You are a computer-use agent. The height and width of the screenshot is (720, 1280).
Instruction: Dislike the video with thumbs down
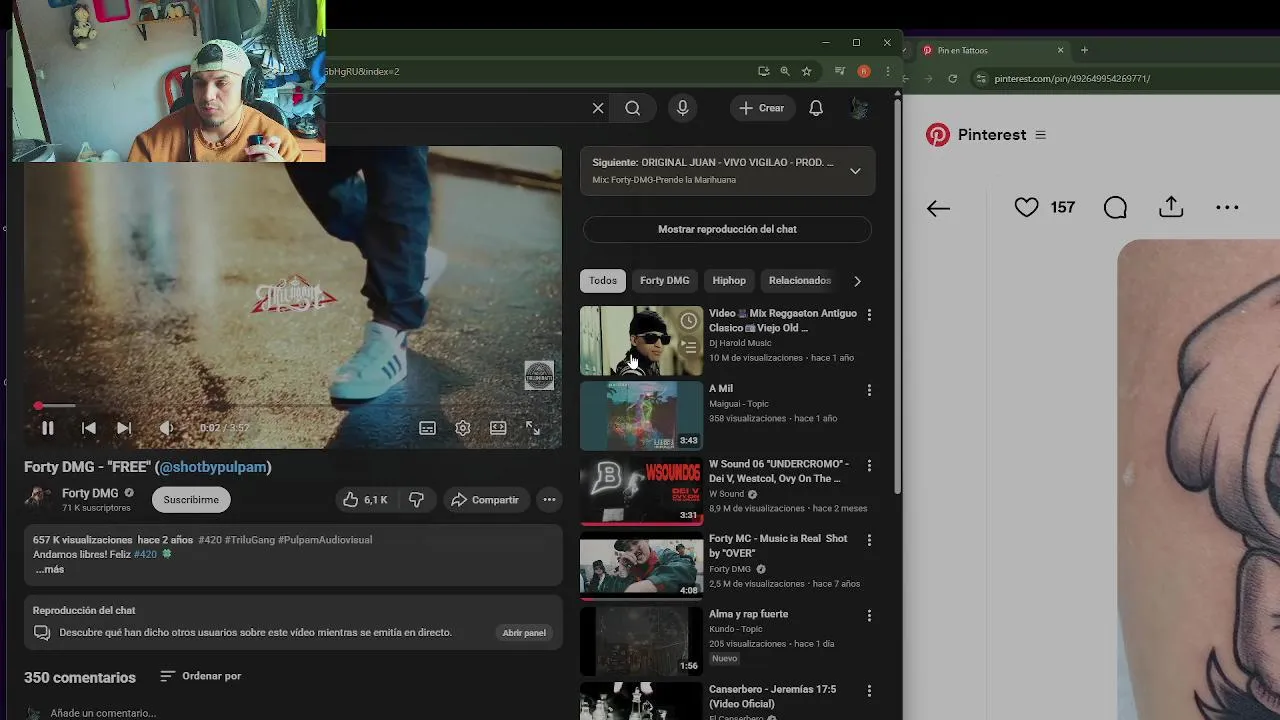(416, 500)
